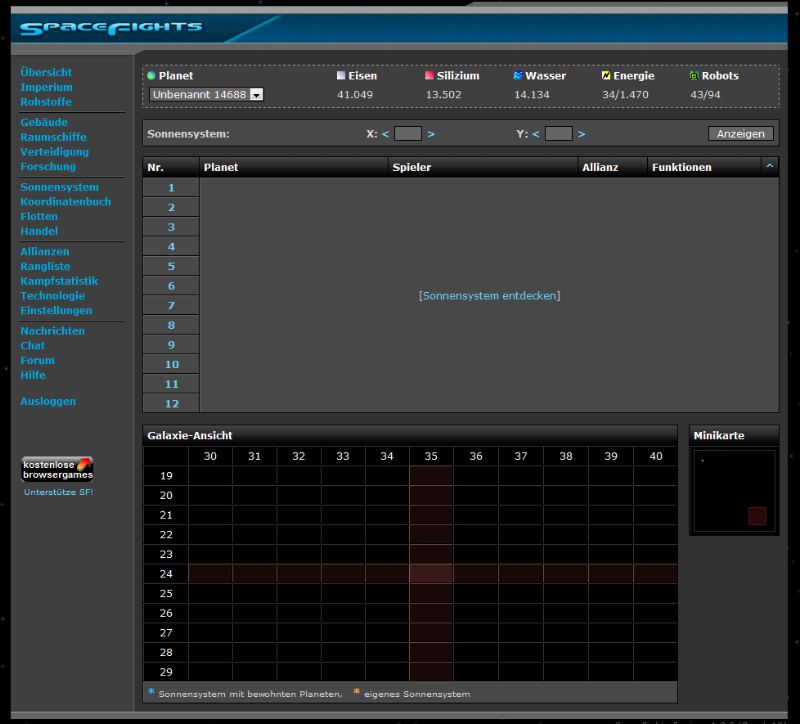This screenshot has height=724, width=800.
Task: Click the green Planet status icon
Action: [151, 76]
